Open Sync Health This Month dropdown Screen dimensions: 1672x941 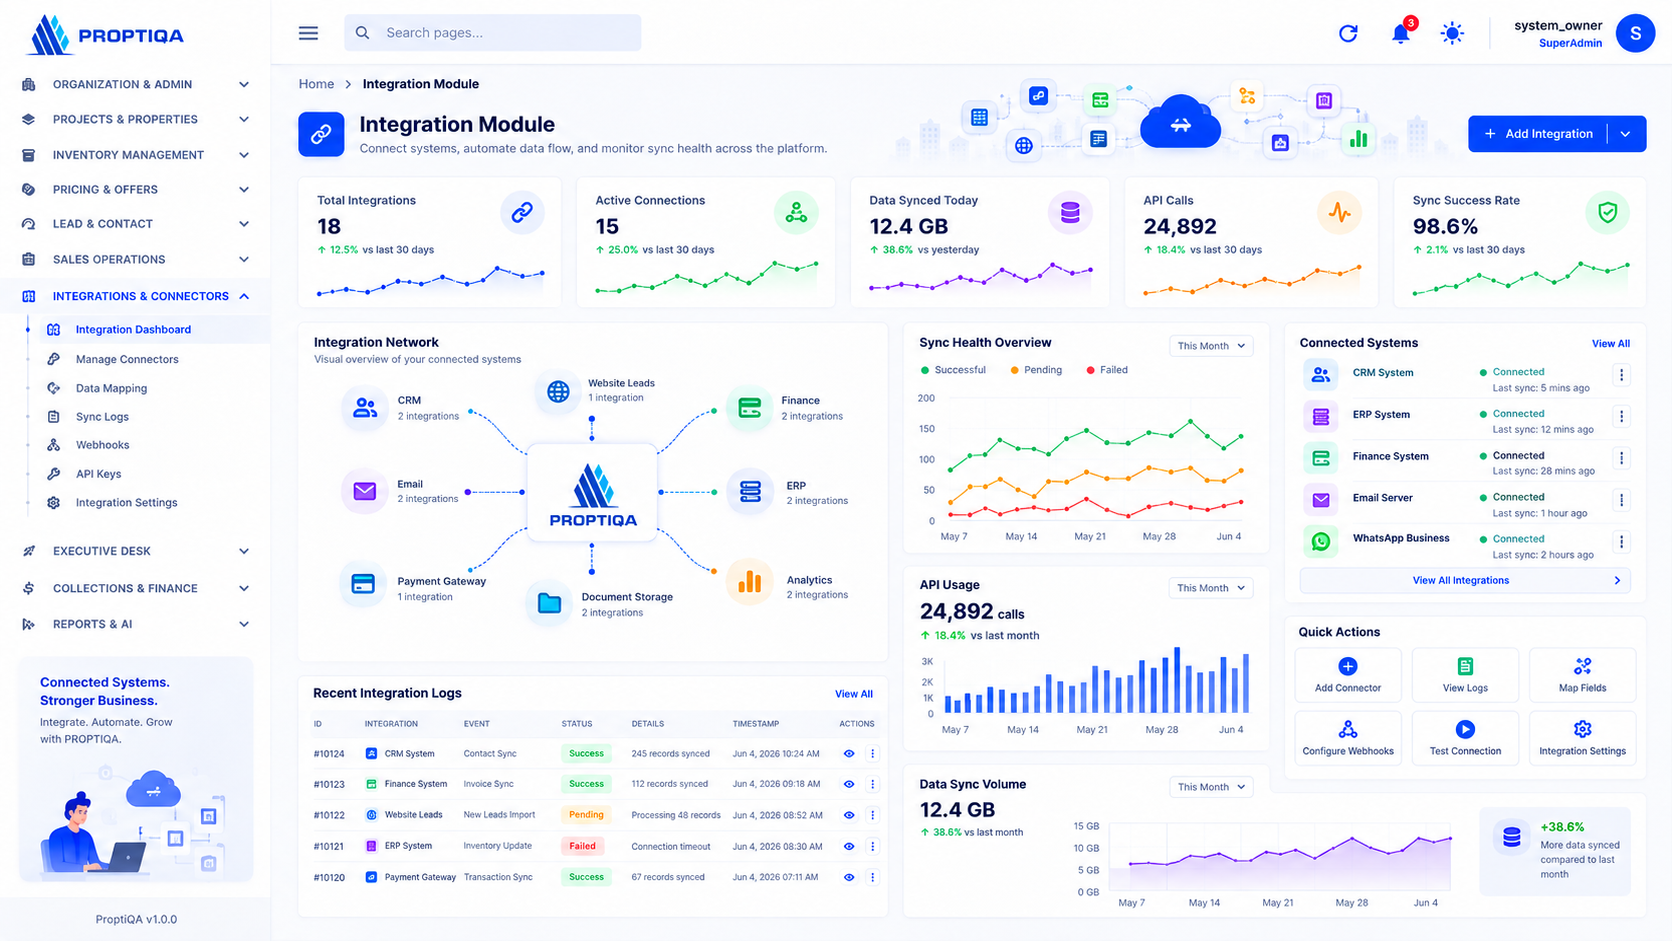[1211, 346]
